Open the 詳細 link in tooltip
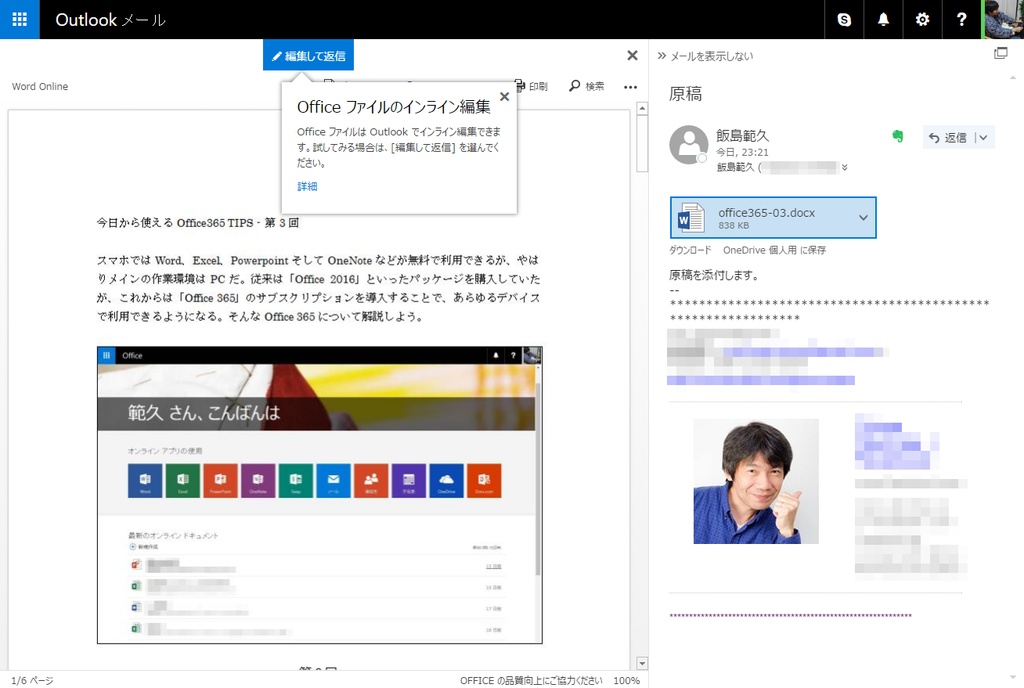This screenshot has height=688, width=1024. pos(307,186)
